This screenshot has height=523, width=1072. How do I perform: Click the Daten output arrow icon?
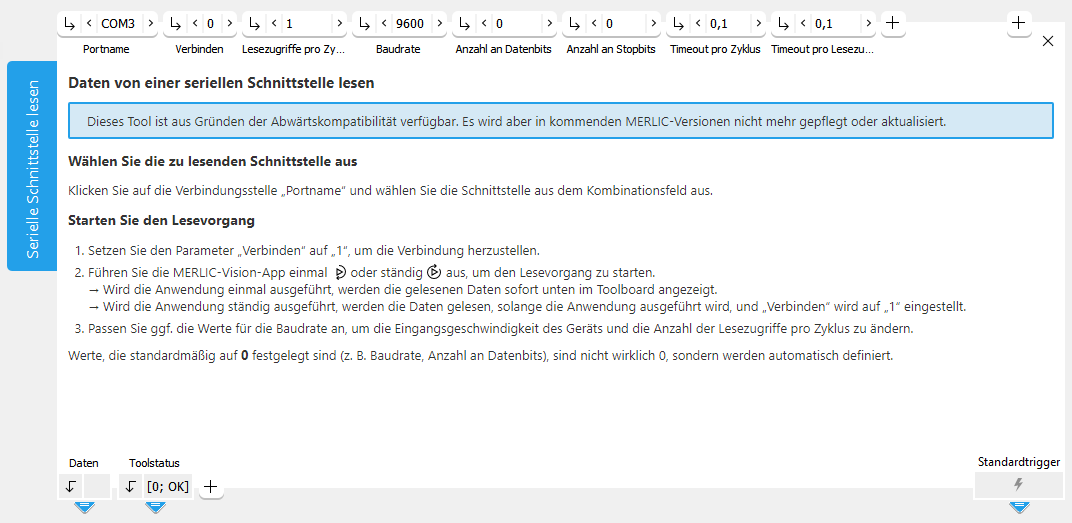click(70, 487)
